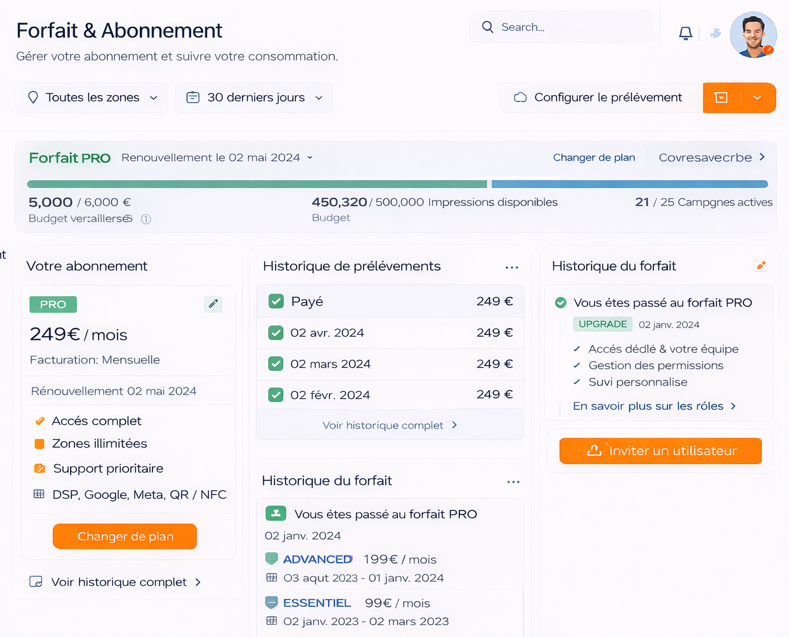Click info icon next to Budget label
This screenshot has width=789, height=637.
146,219
